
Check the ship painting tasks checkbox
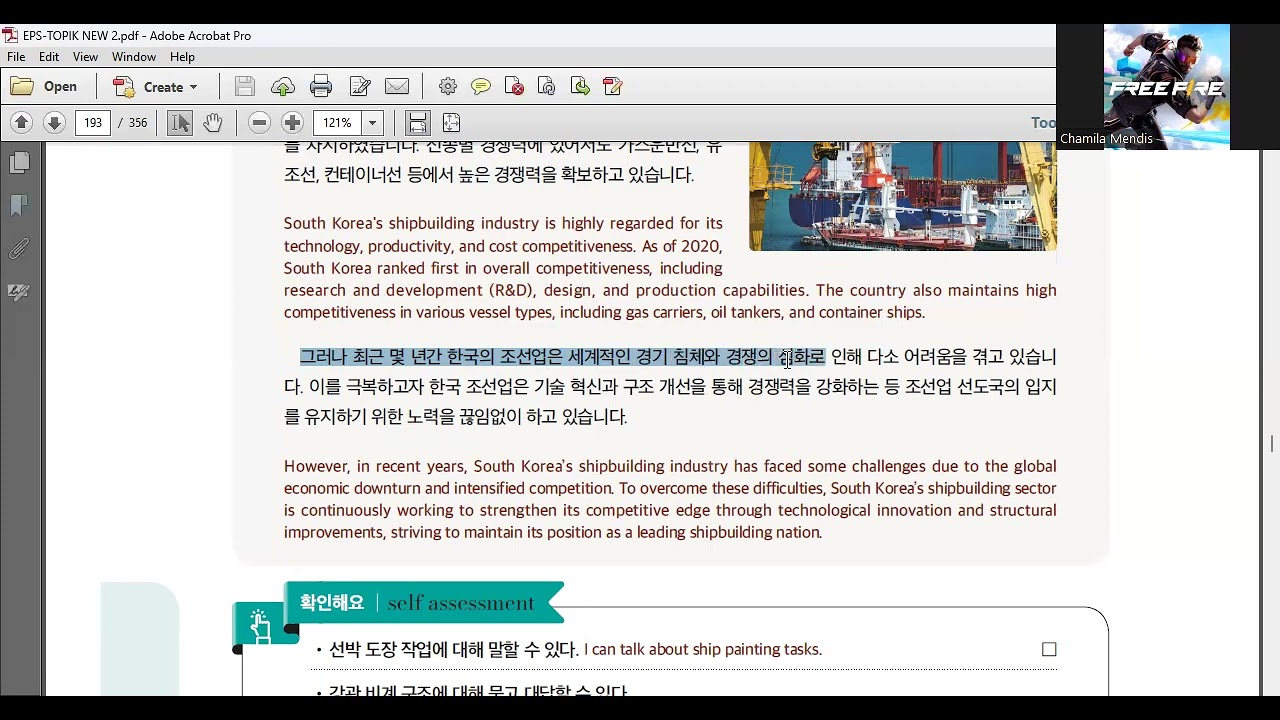(x=1049, y=650)
